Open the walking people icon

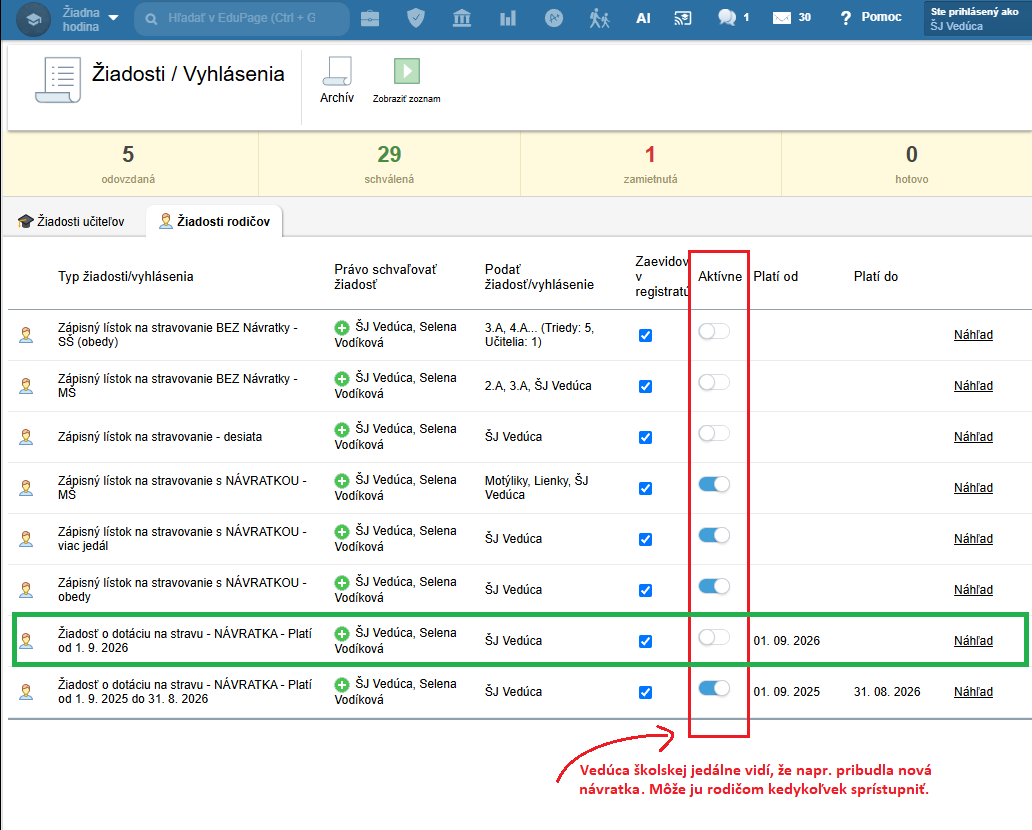(599, 18)
